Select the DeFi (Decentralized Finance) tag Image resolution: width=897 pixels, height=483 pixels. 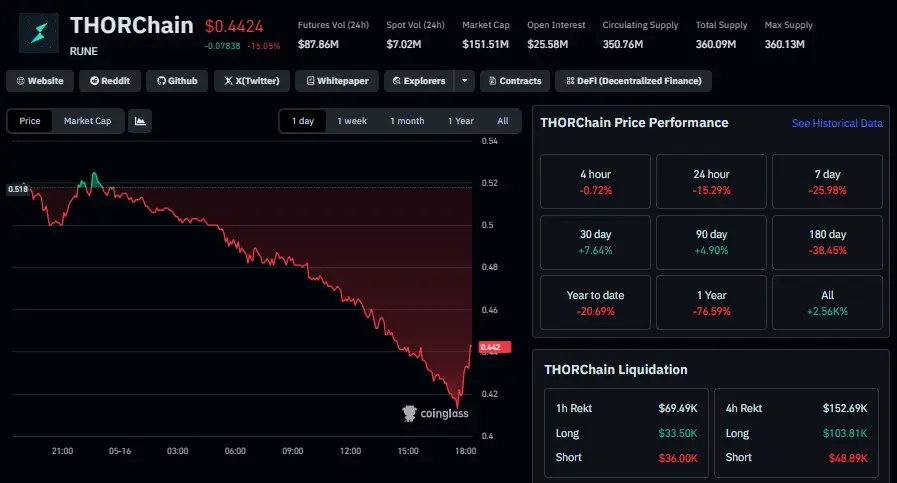pos(633,81)
